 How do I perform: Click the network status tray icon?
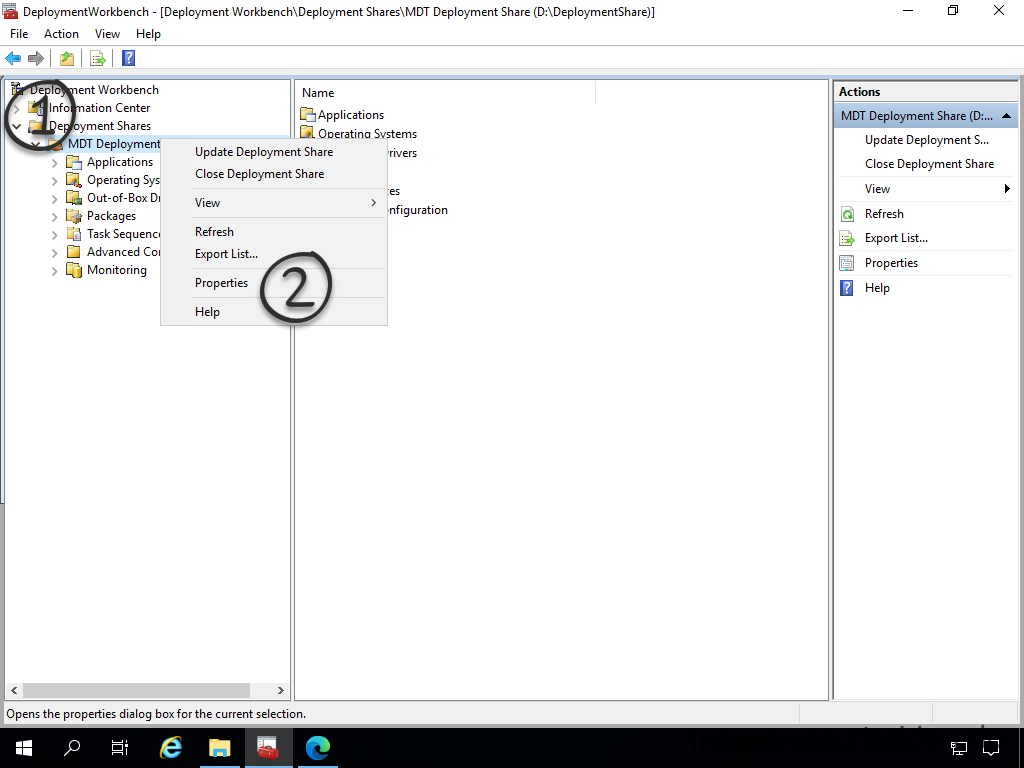pyautogui.click(x=959, y=748)
